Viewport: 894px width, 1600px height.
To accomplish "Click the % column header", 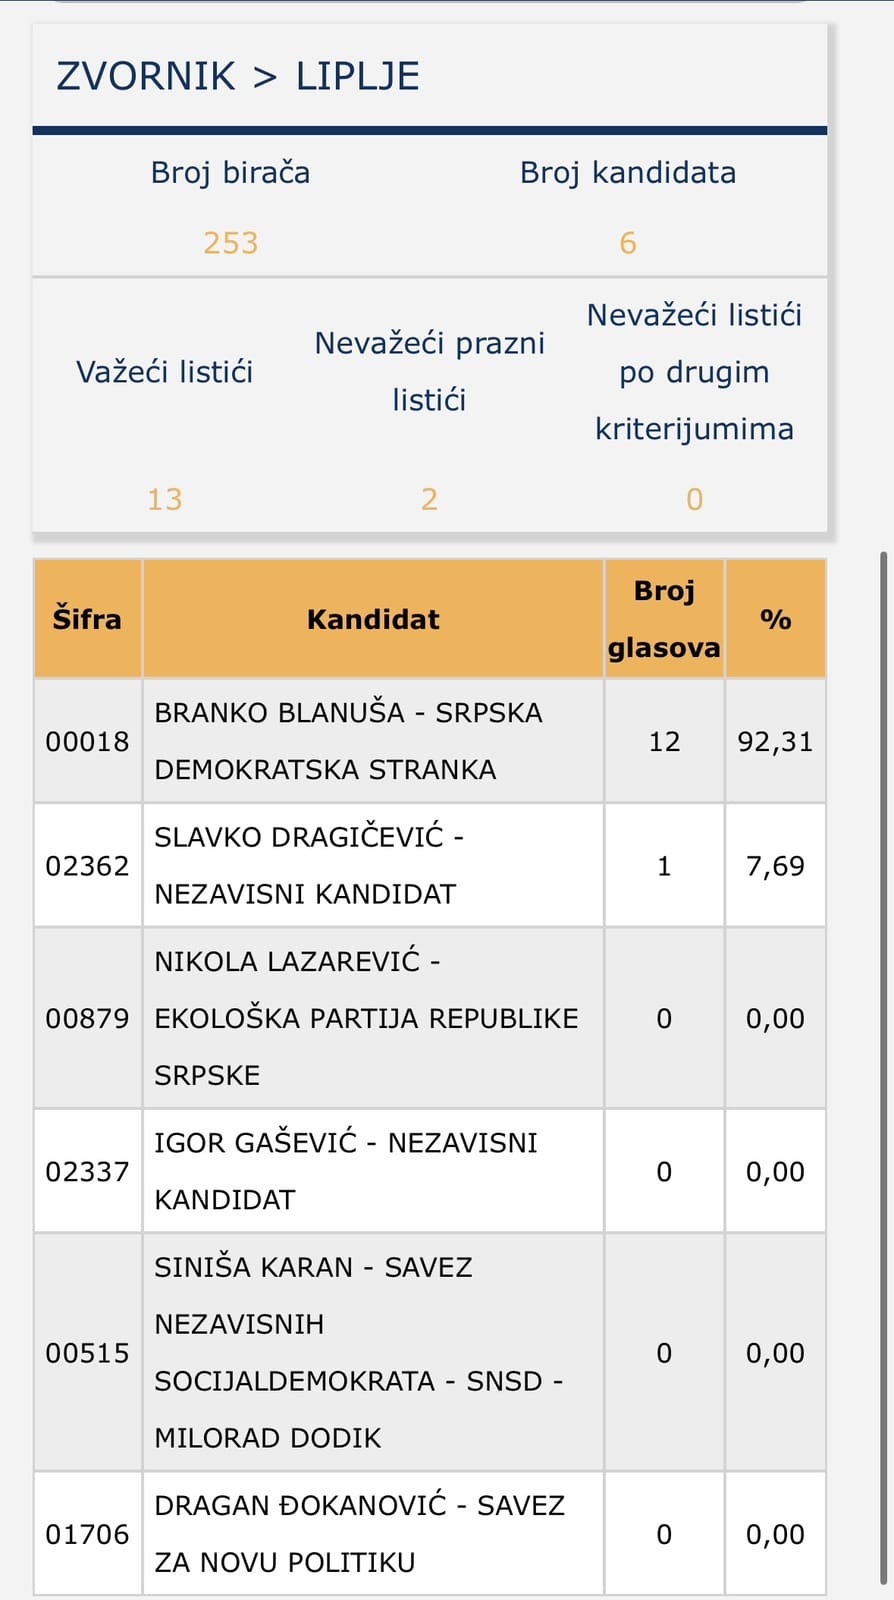I will point(775,619).
